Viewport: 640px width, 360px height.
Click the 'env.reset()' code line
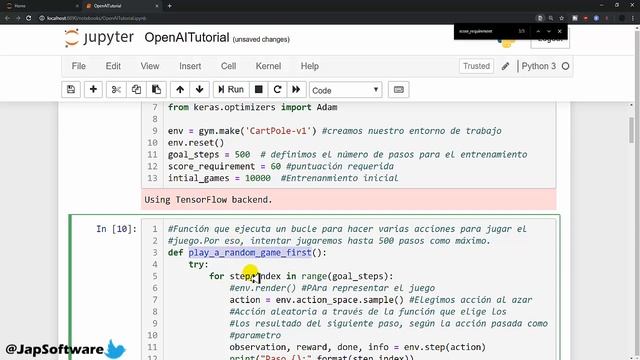[x=196, y=143]
